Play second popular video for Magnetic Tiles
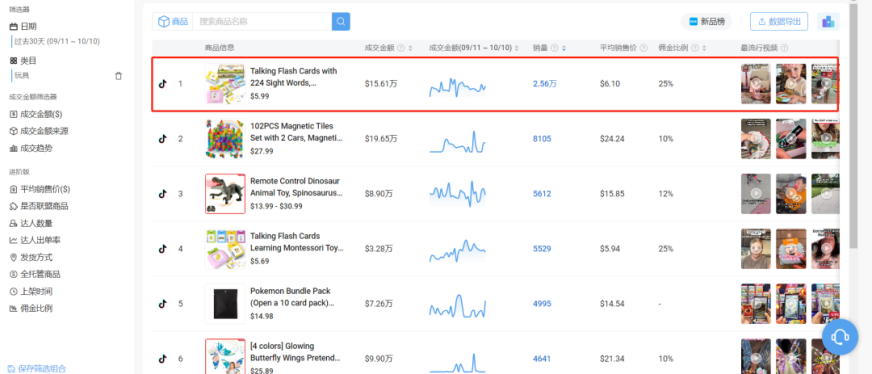This screenshot has height=374, width=872. tap(791, 139)
